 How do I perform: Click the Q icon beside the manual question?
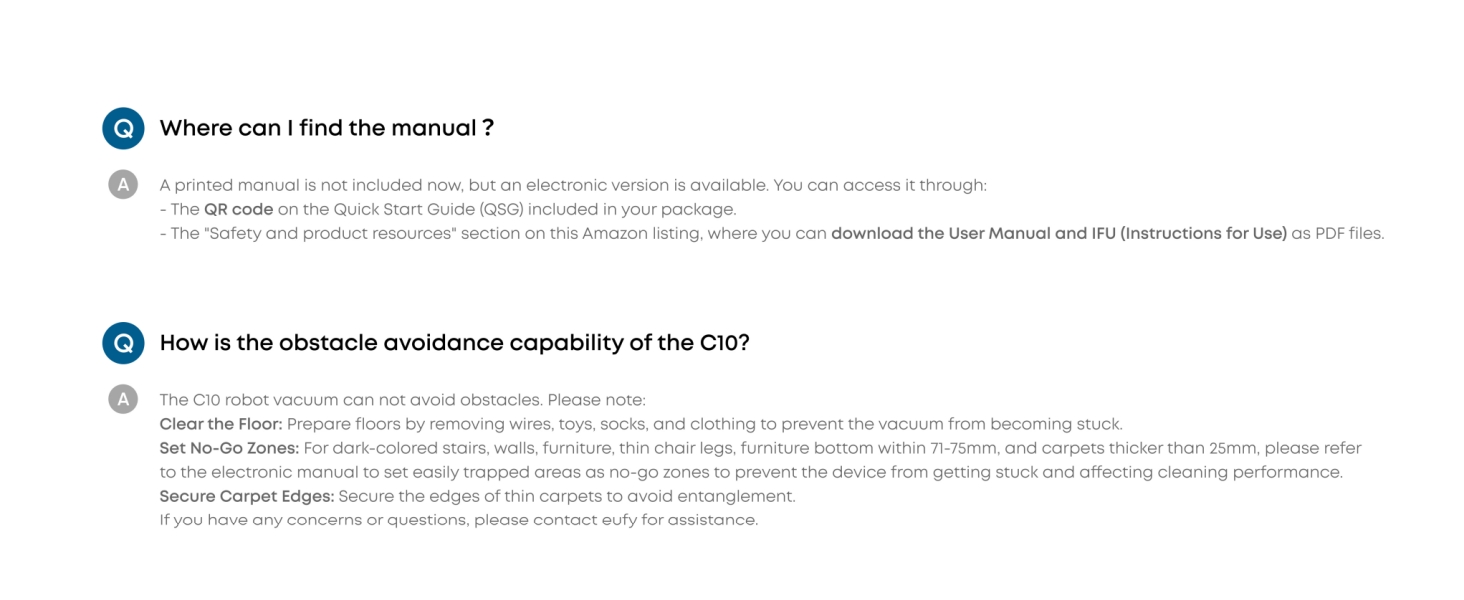(x=123, y=129)
